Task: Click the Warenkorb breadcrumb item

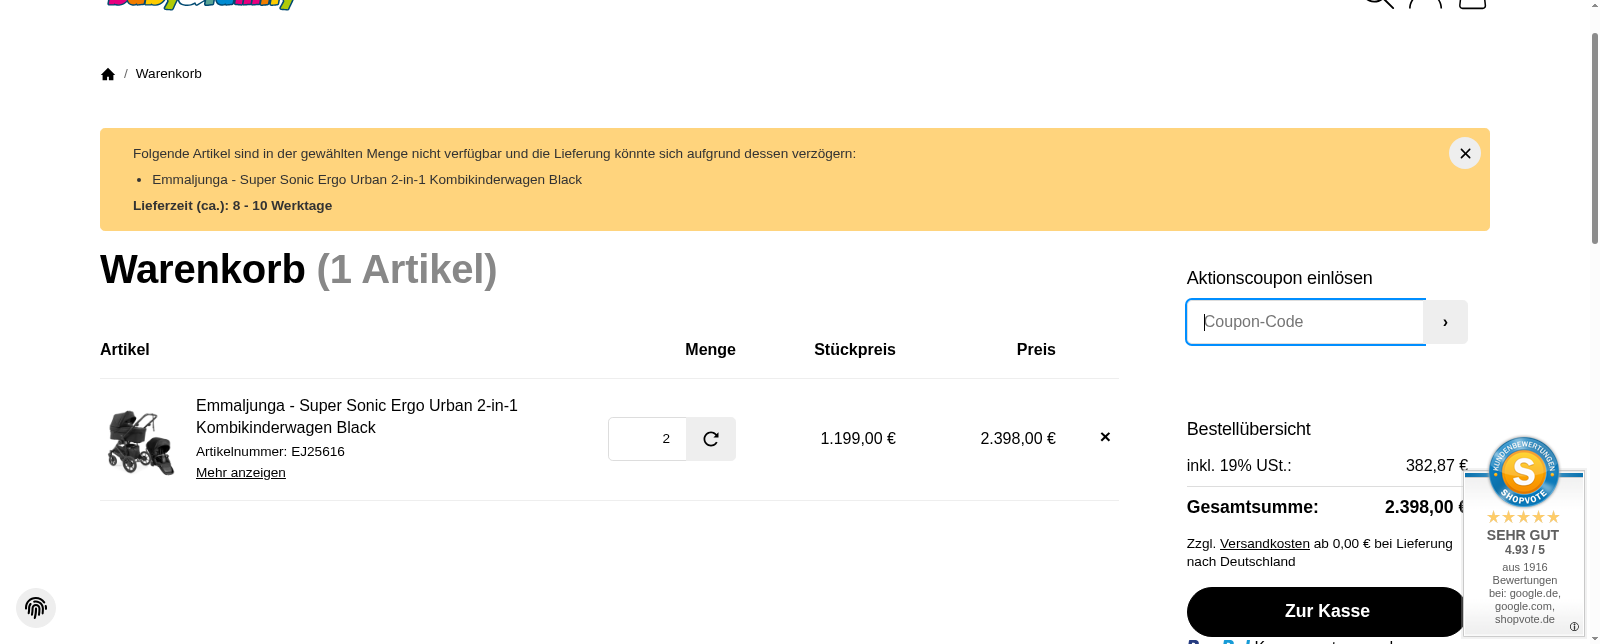Action: [x=169, y=74]
